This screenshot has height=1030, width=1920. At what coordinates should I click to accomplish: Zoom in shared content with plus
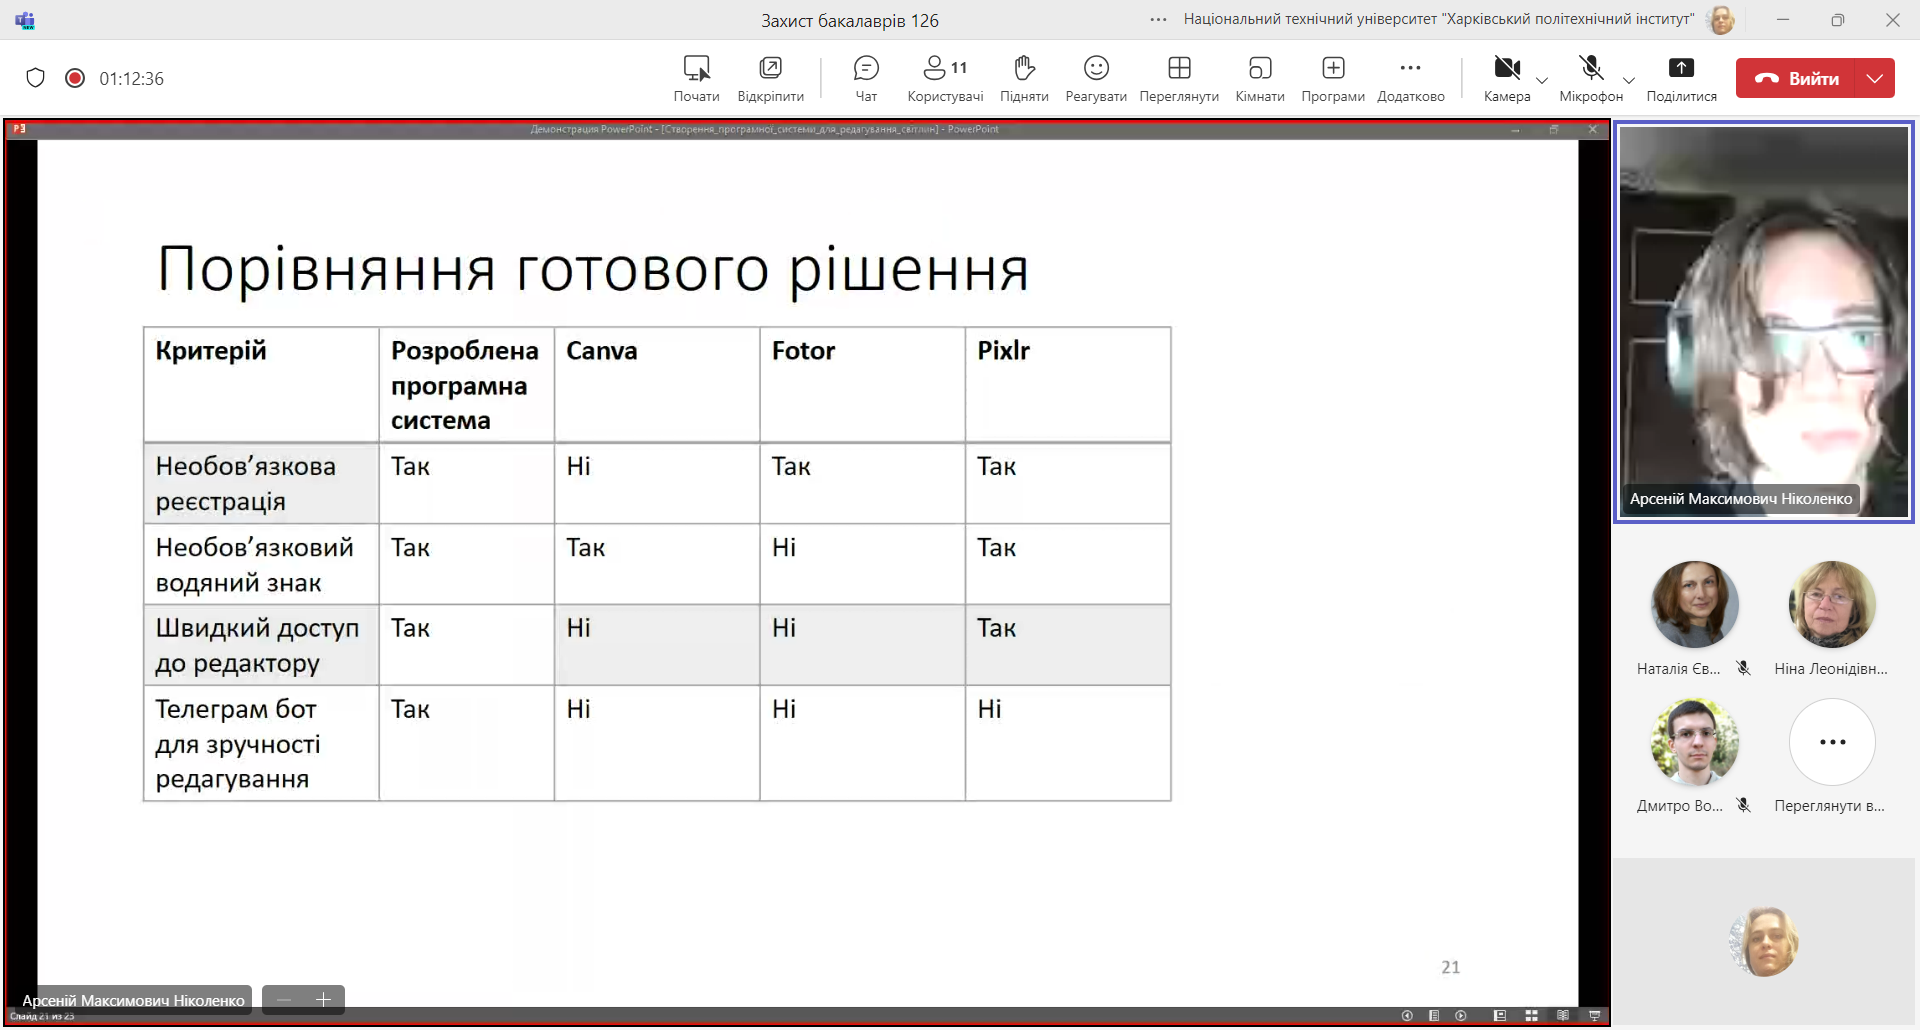click(323, 1000)
